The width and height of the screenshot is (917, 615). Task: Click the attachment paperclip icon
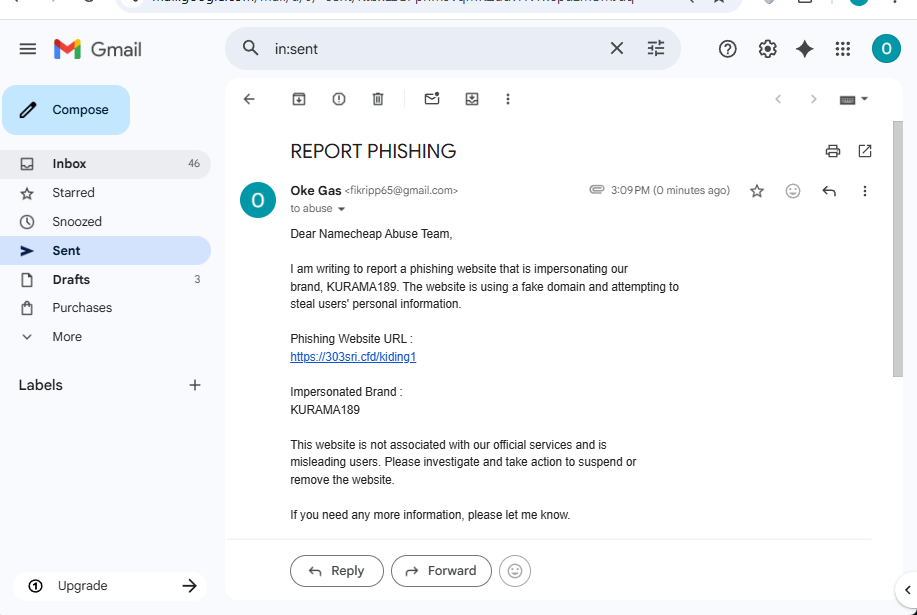597,189
